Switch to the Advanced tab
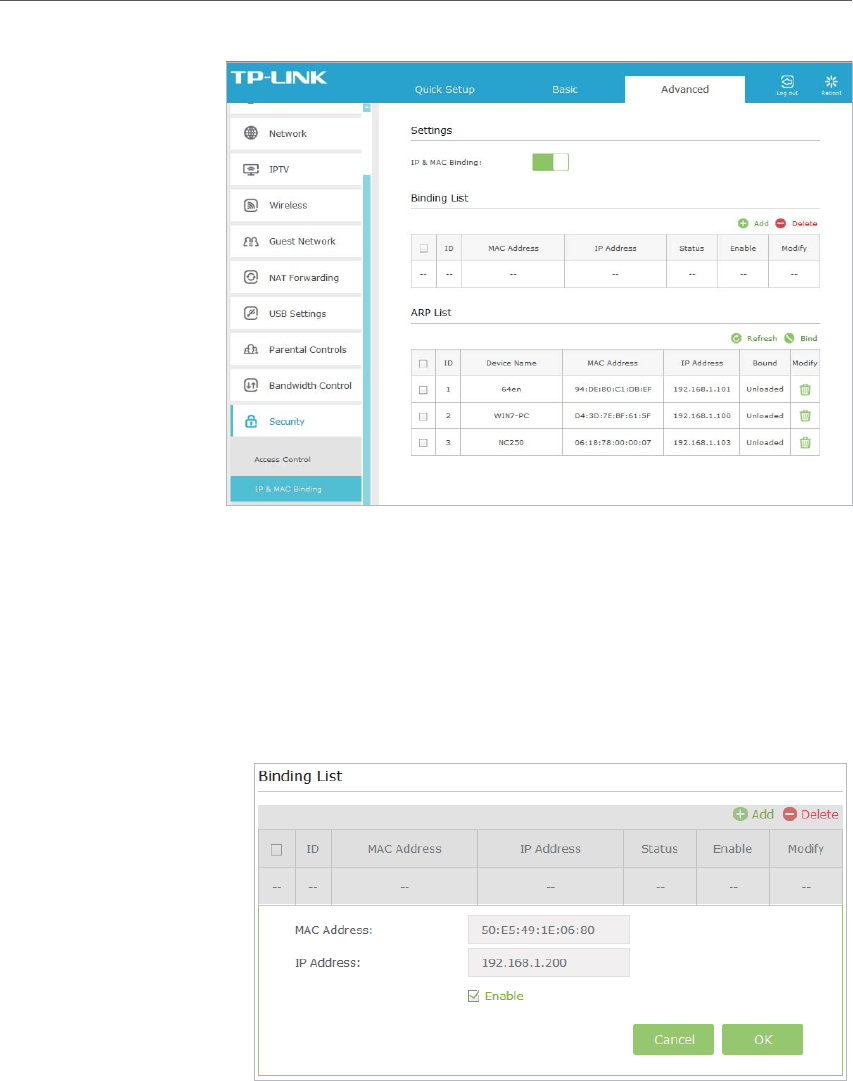This screenshot has width=853, height=1081. [x=685, y=89]
